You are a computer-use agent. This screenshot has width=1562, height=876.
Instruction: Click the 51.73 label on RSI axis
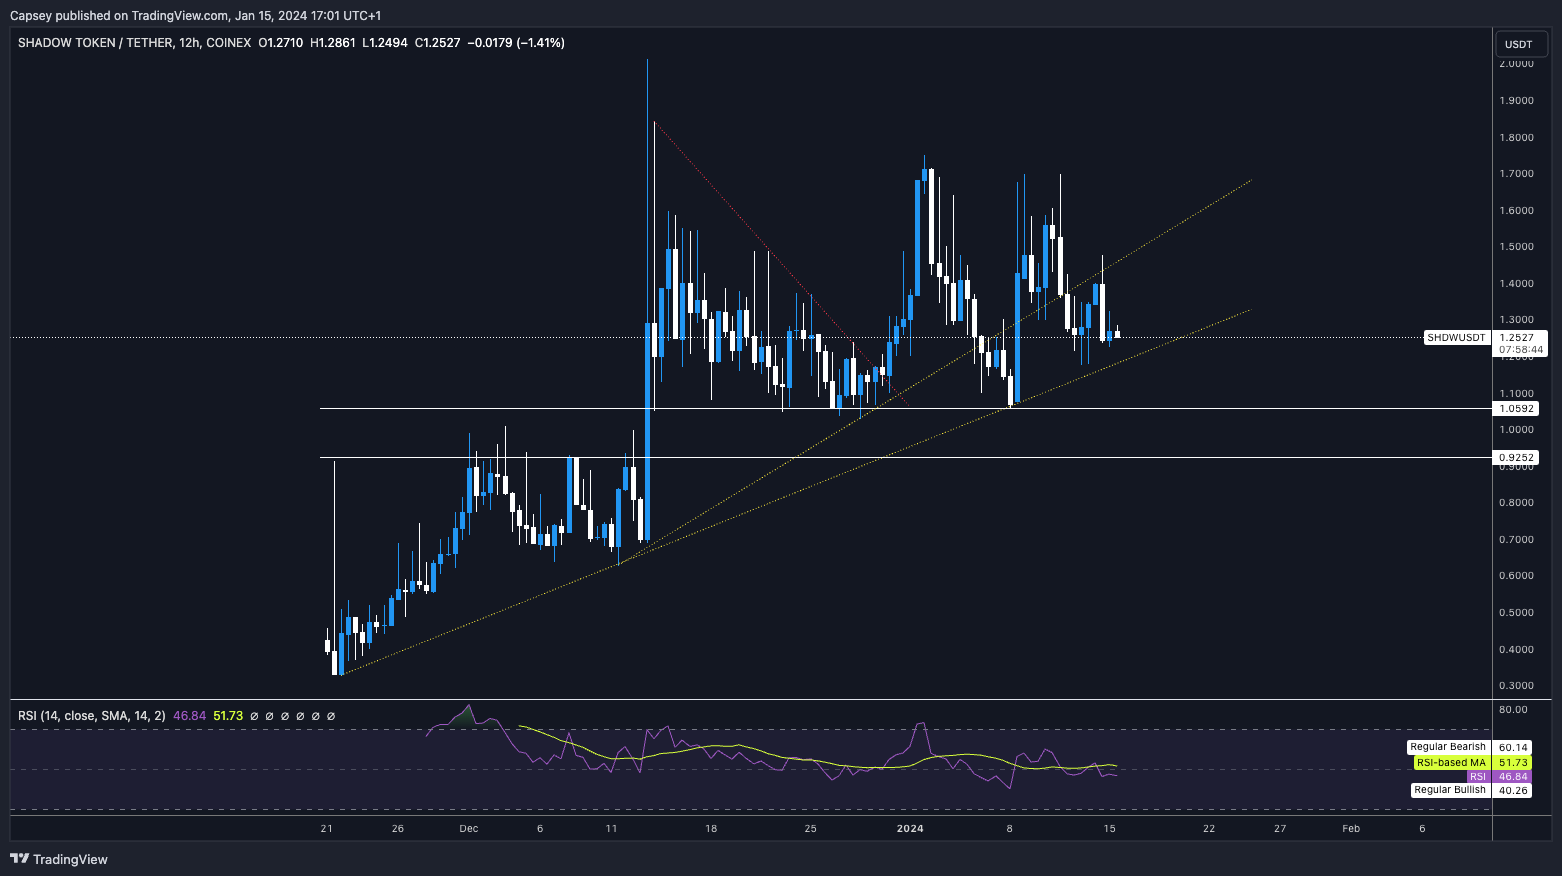(1513, 763)
